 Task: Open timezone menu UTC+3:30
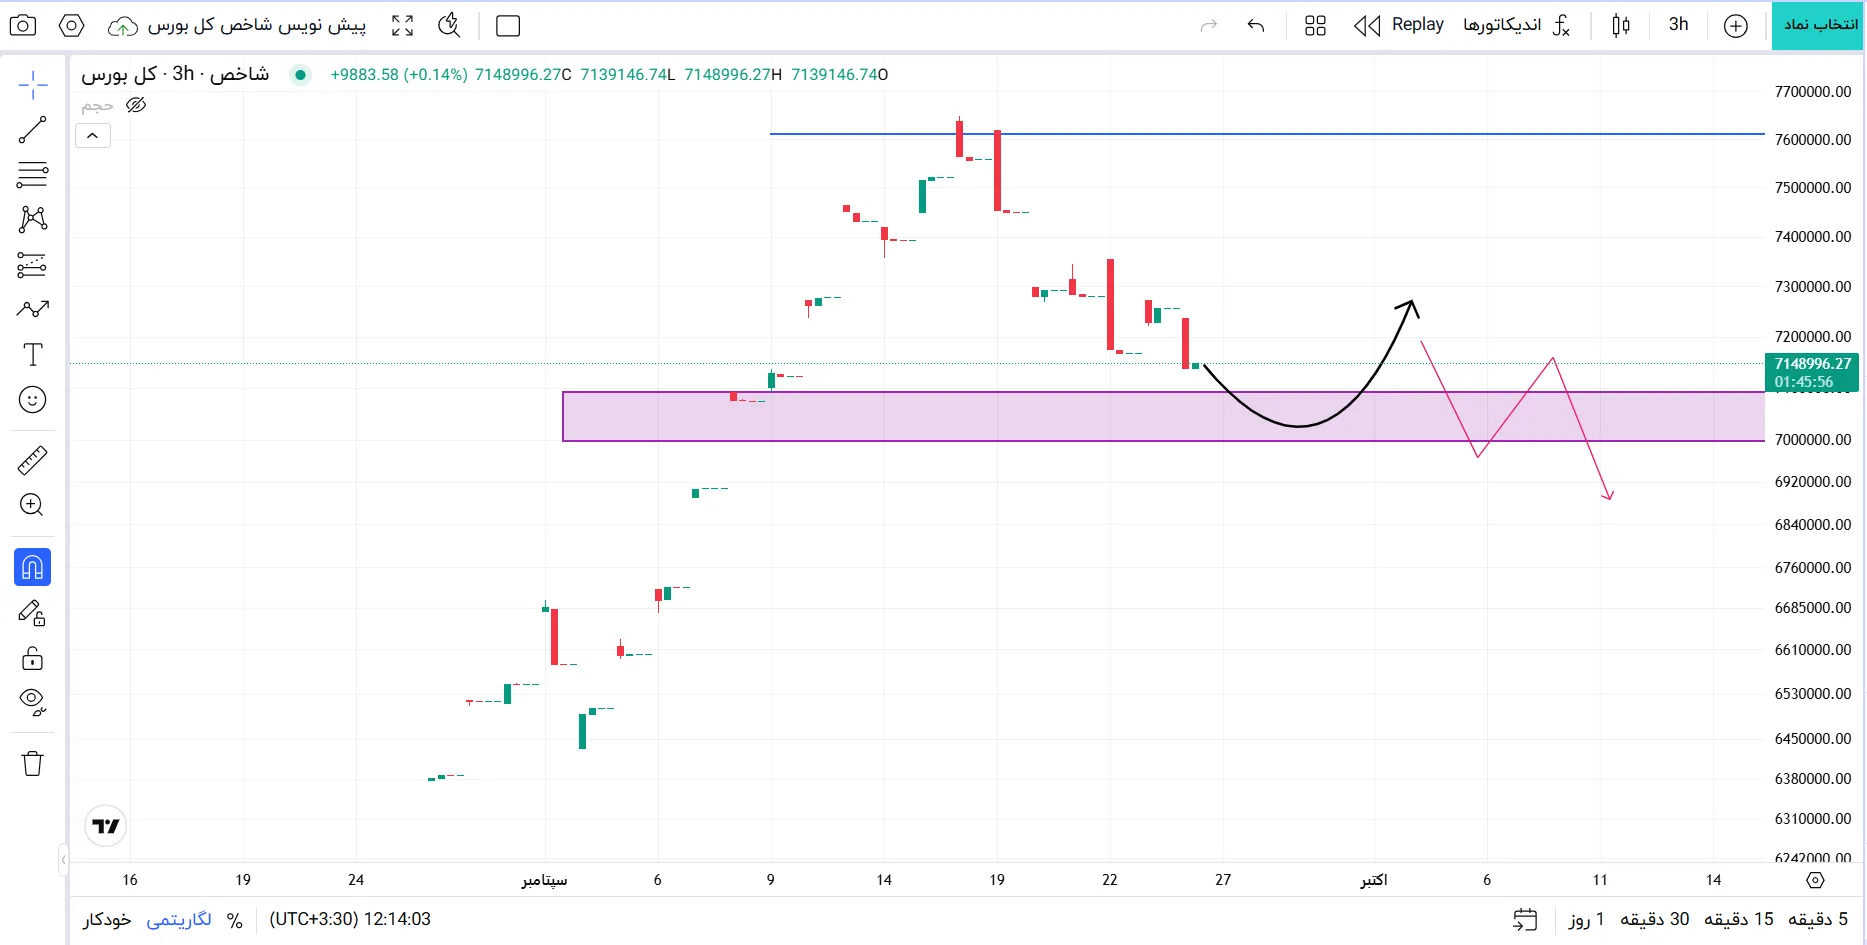point(350,919)
